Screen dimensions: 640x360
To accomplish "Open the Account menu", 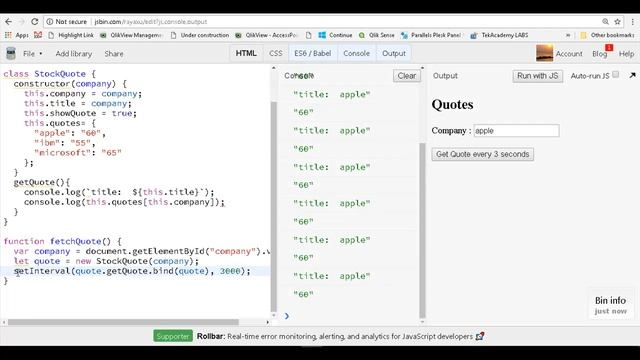I will [x=569, y=53].
